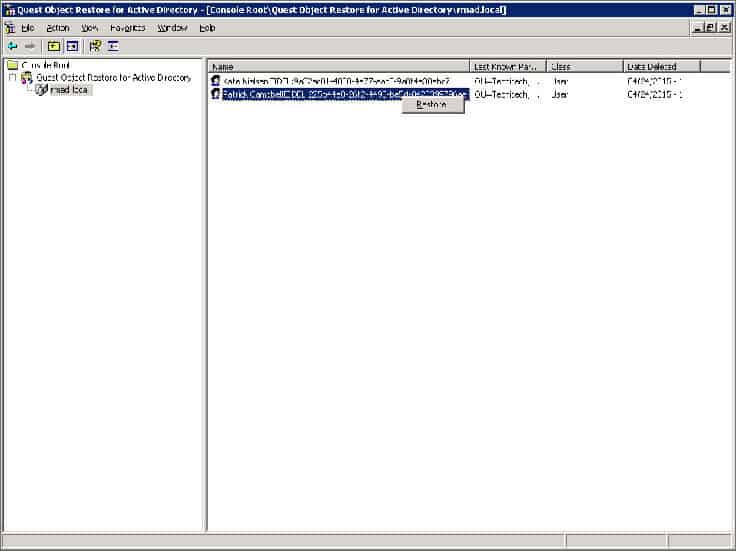
Task: Close the inner console child window
Action: tap(724, 28)
